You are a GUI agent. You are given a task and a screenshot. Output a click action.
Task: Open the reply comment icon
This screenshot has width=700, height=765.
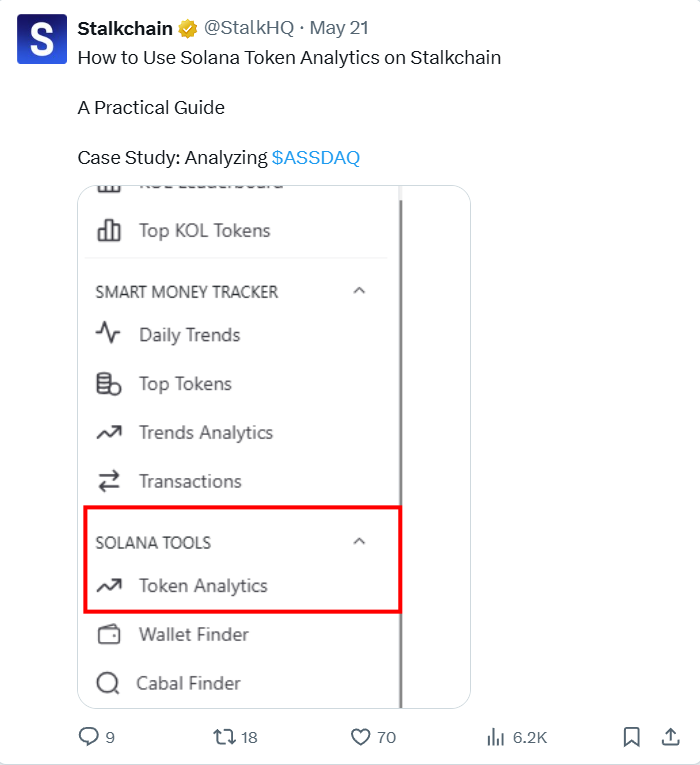point(88,736)
